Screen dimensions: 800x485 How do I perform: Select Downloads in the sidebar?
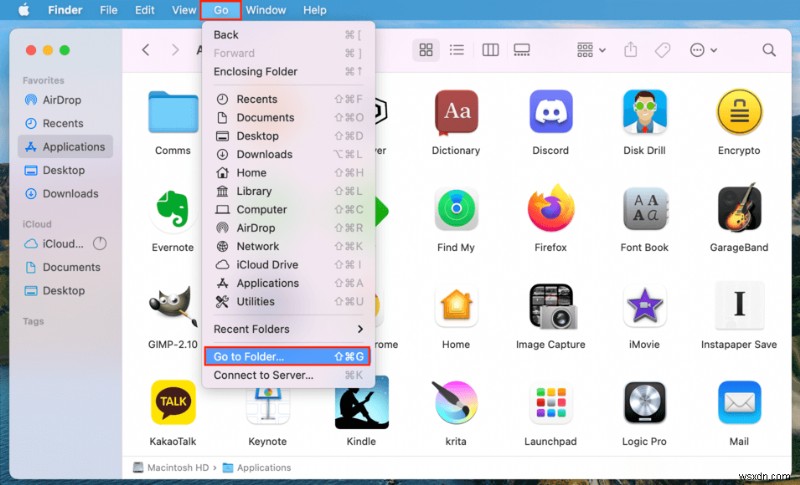pos(65,194)
